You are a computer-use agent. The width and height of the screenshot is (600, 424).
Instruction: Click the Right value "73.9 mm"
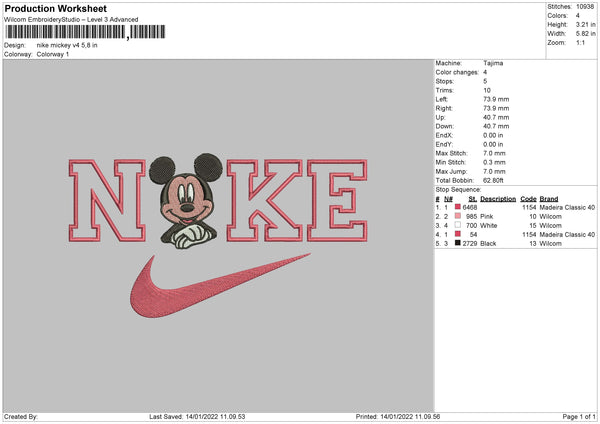496,108
